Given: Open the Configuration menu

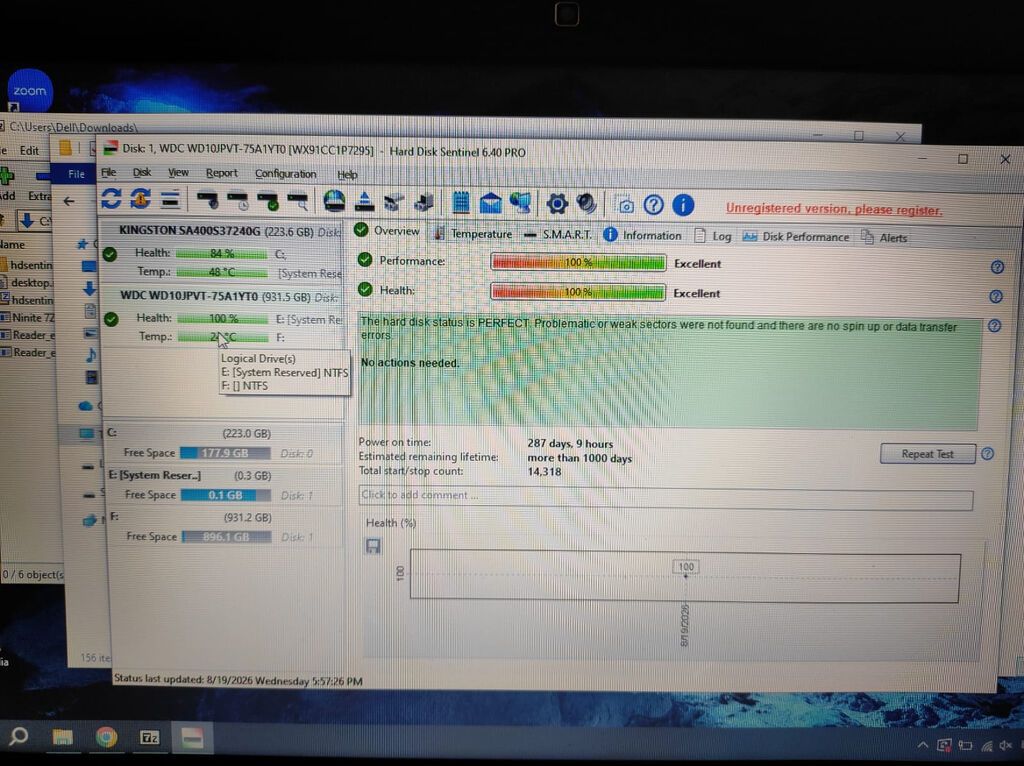Looking at the screenshot, I should (x=285, y=174).
